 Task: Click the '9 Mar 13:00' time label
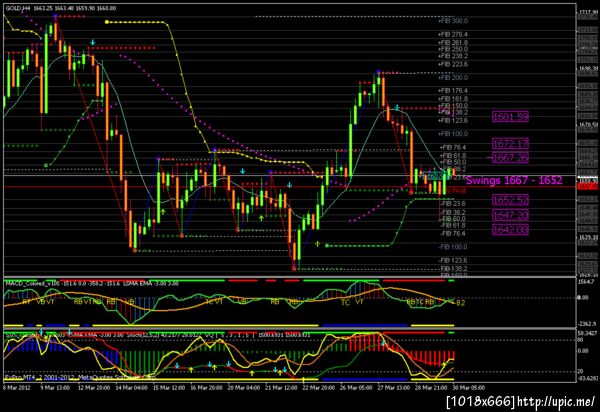point(55,388)
